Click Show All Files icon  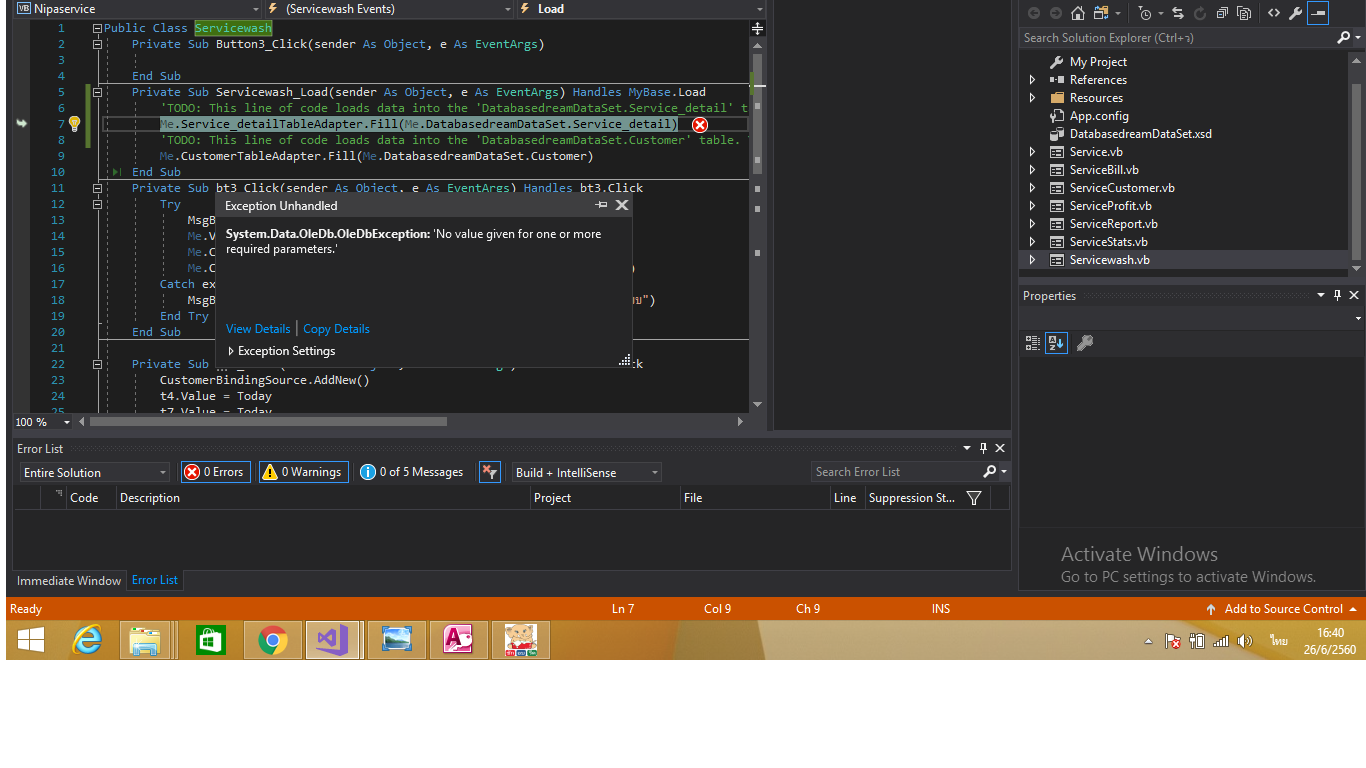click(x=1244, y=13)
